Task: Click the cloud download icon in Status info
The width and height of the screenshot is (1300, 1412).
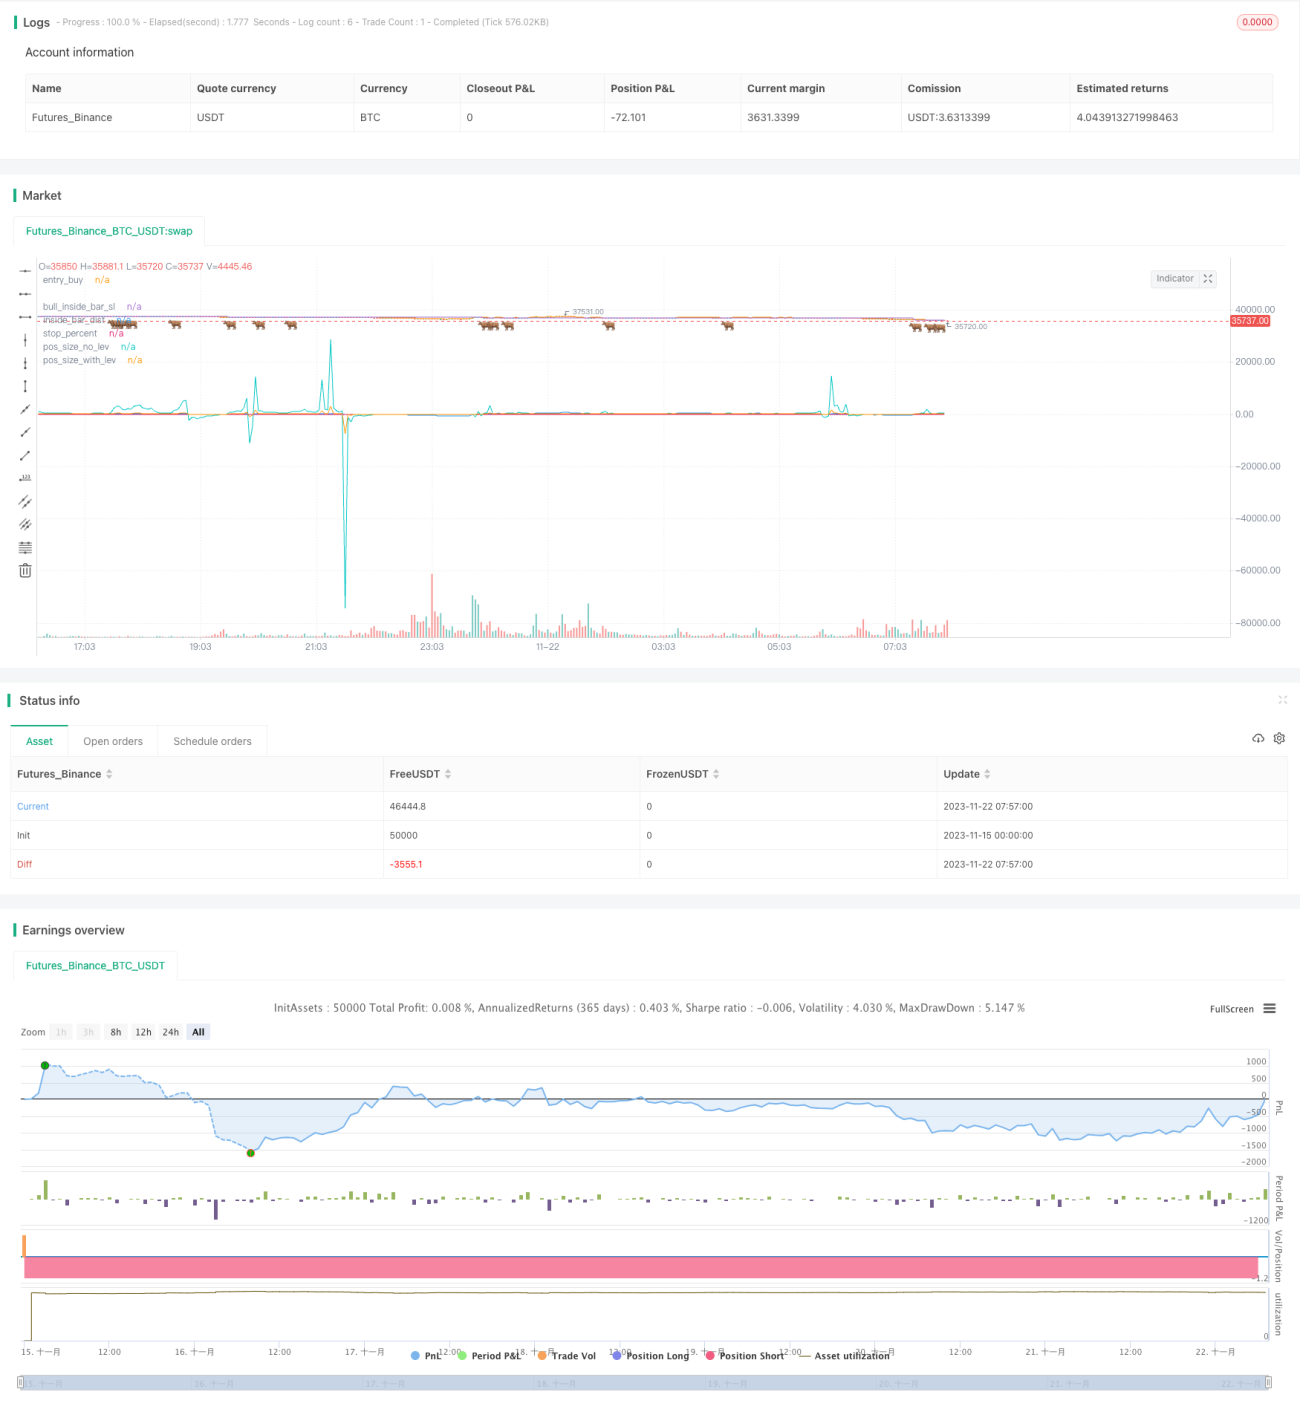Action: [1258, 738]
